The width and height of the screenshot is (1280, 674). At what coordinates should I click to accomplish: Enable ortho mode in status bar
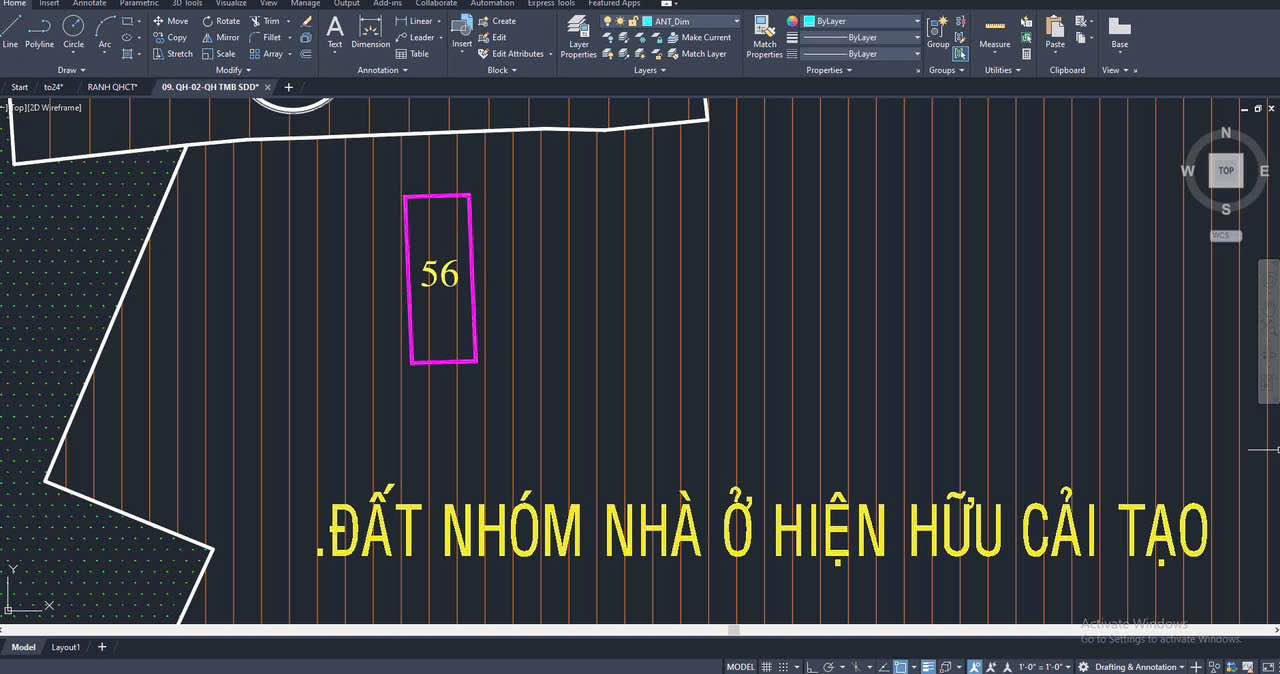(x=812, y=666)
